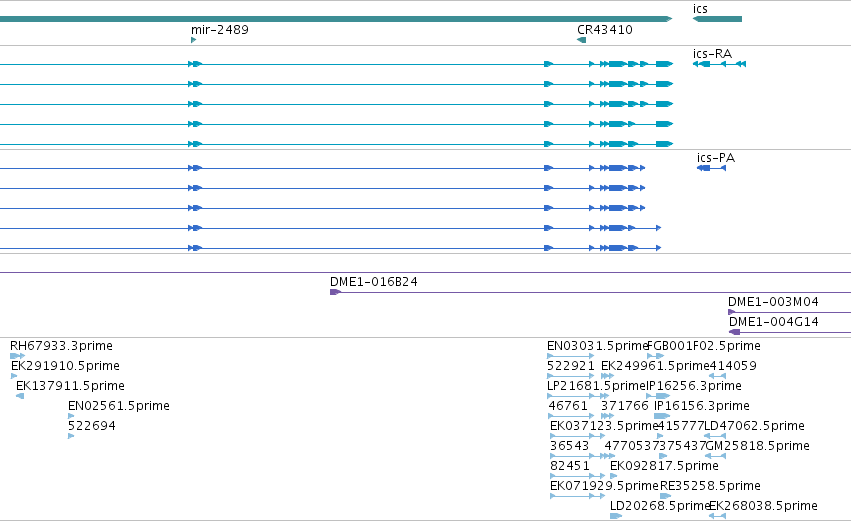
Task: Open EST EN02561.5prime
Action: (x=119, y=406)
